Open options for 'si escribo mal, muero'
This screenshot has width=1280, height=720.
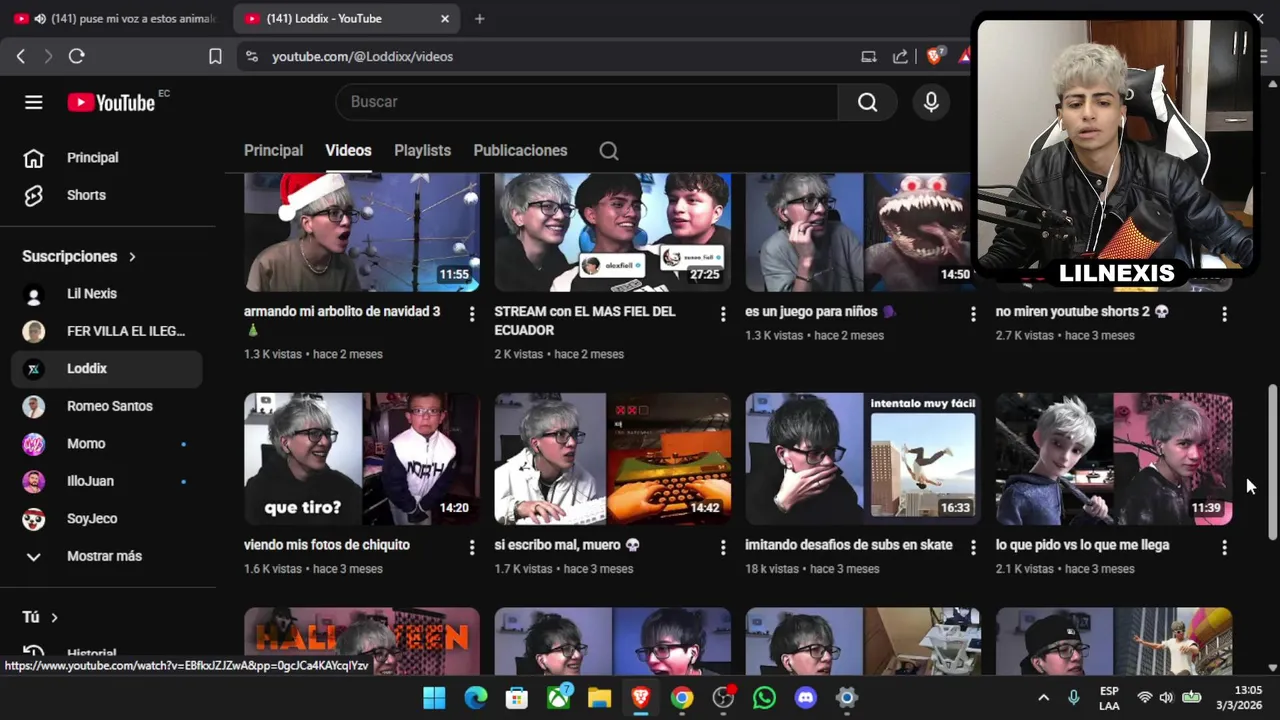coord(723,547)
